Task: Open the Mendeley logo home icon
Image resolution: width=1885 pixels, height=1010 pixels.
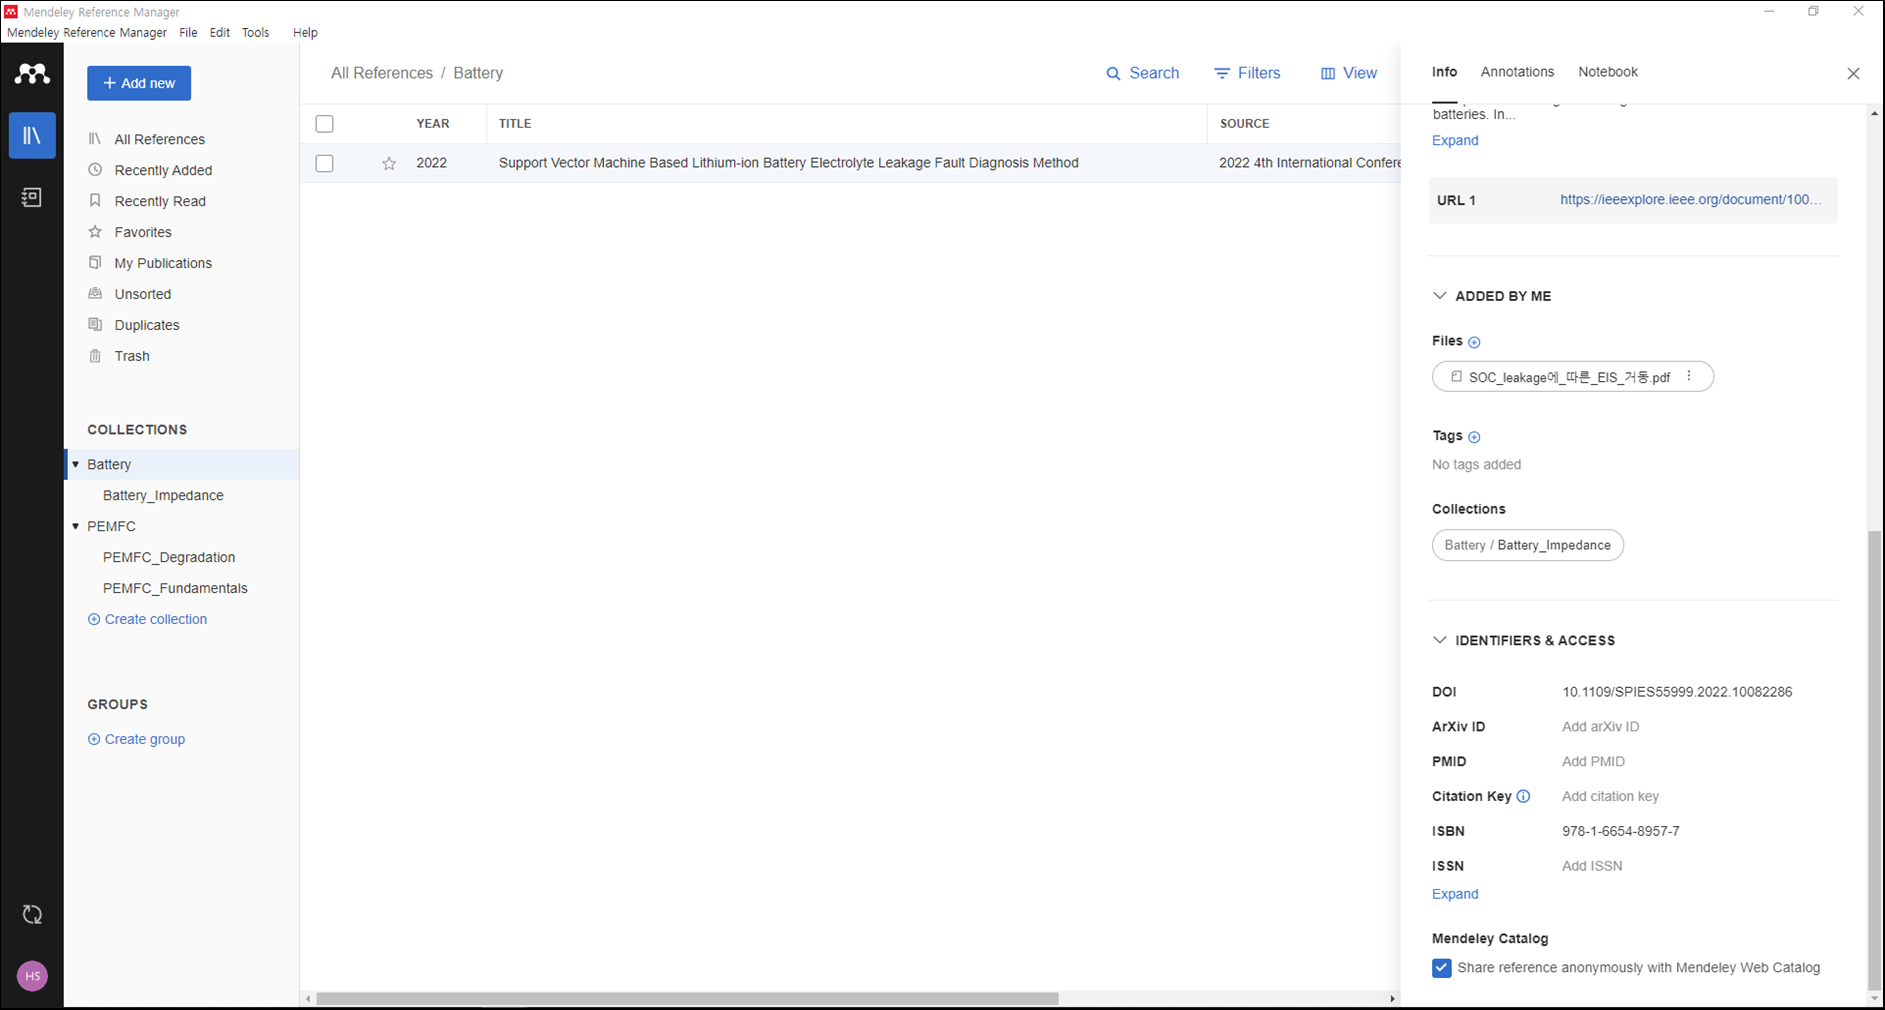Action: pyautogui.click(x=32, y=74)
